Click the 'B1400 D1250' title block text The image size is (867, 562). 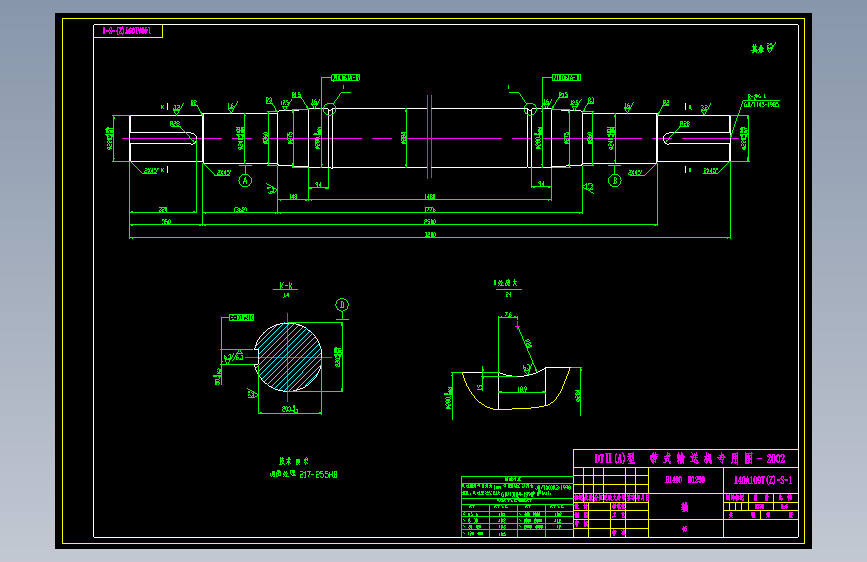pyautogui.click(x=685, y=480)
